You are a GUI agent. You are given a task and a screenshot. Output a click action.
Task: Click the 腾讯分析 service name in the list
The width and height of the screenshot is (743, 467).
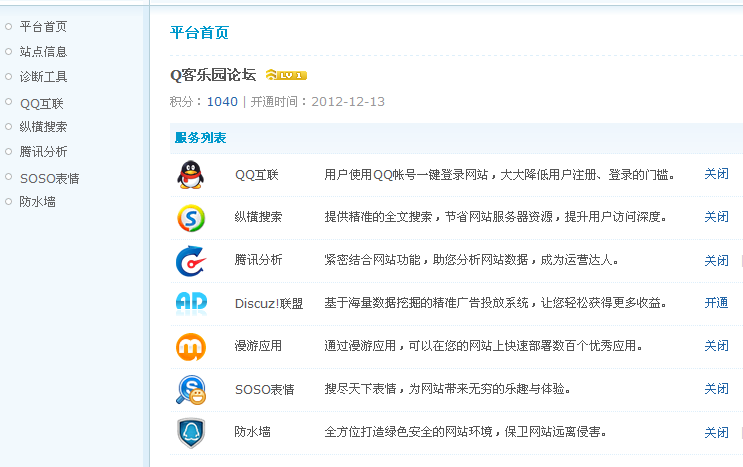pyautogui.click(x=258, y=260)
